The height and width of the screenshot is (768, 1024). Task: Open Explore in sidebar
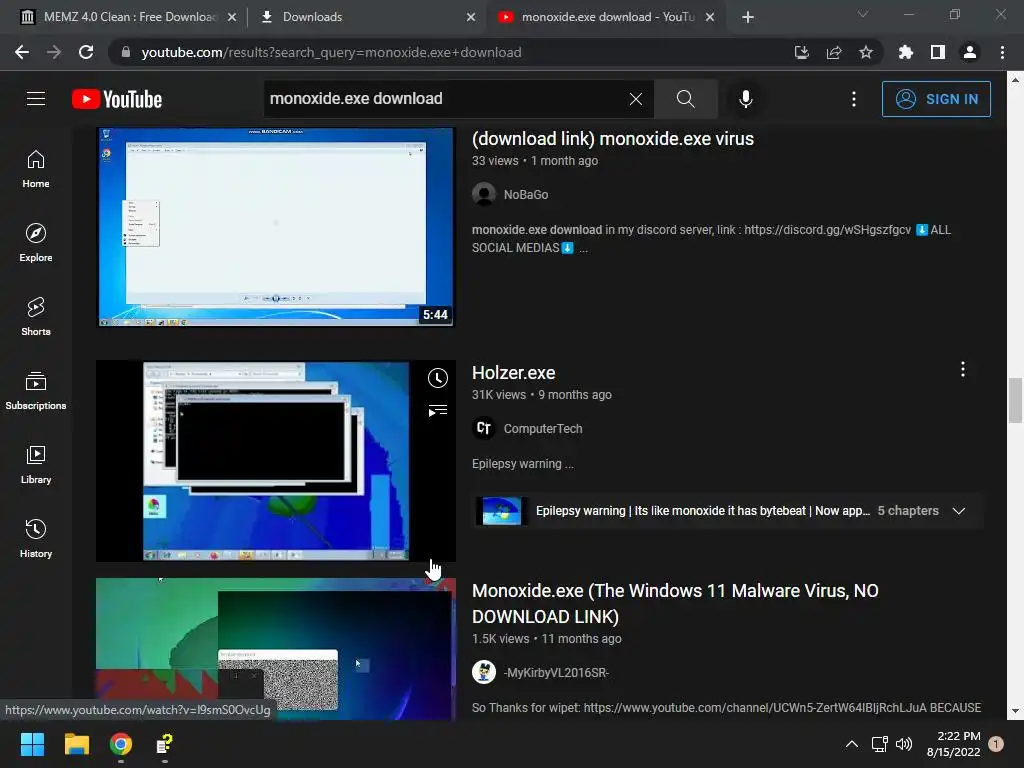(36, 243)
